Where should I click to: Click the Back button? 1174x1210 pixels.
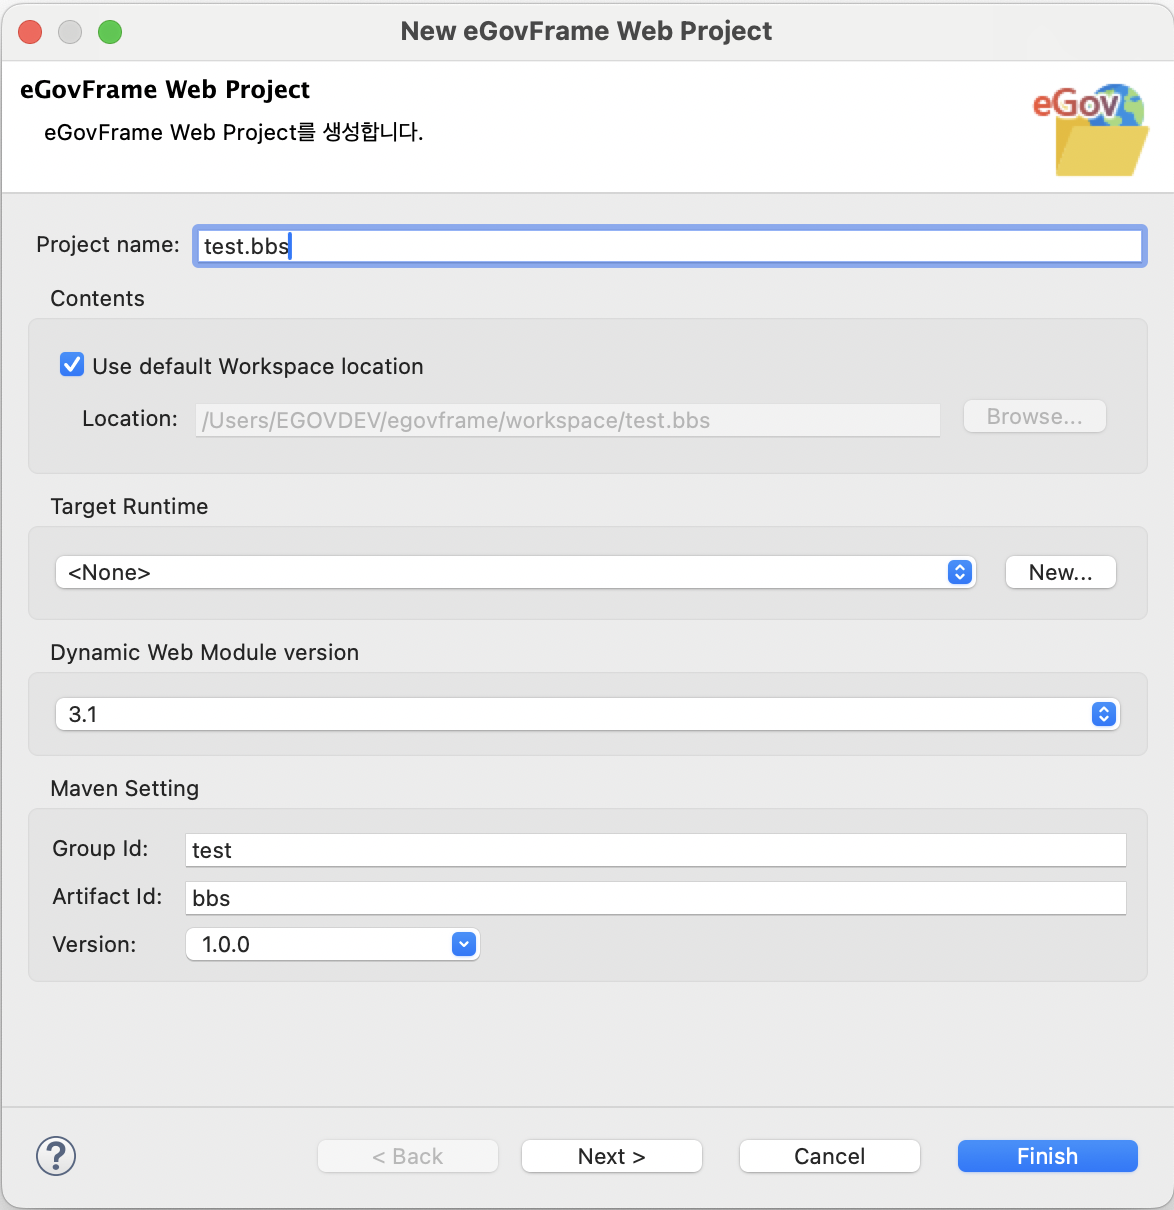[407, 1156]
